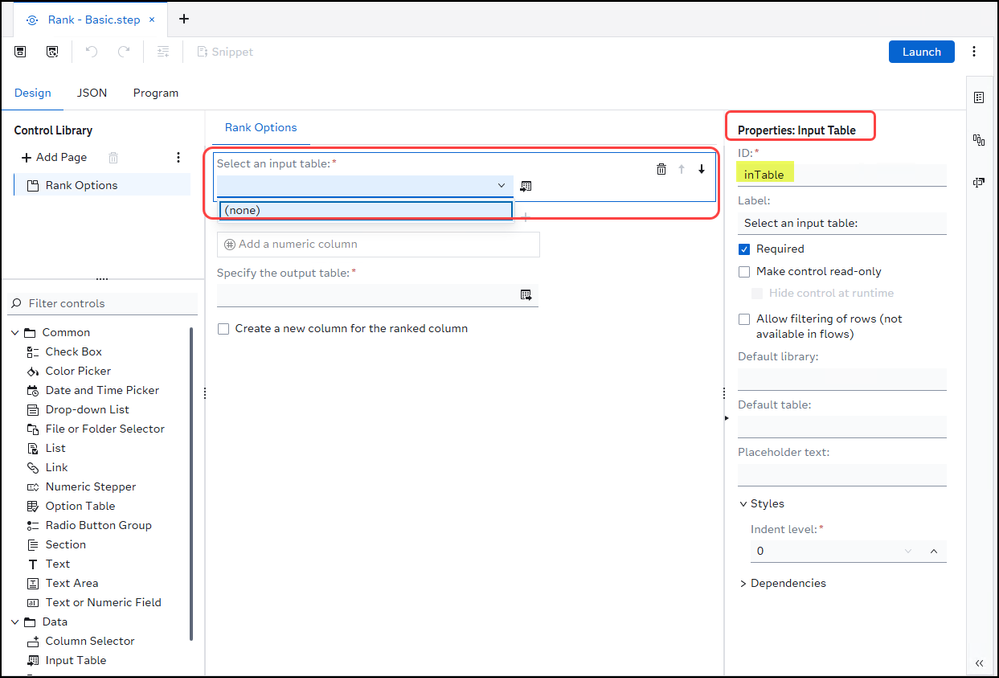Click the Default library field
This screenshot has width=999, height=678.
[x=842, y=379]
